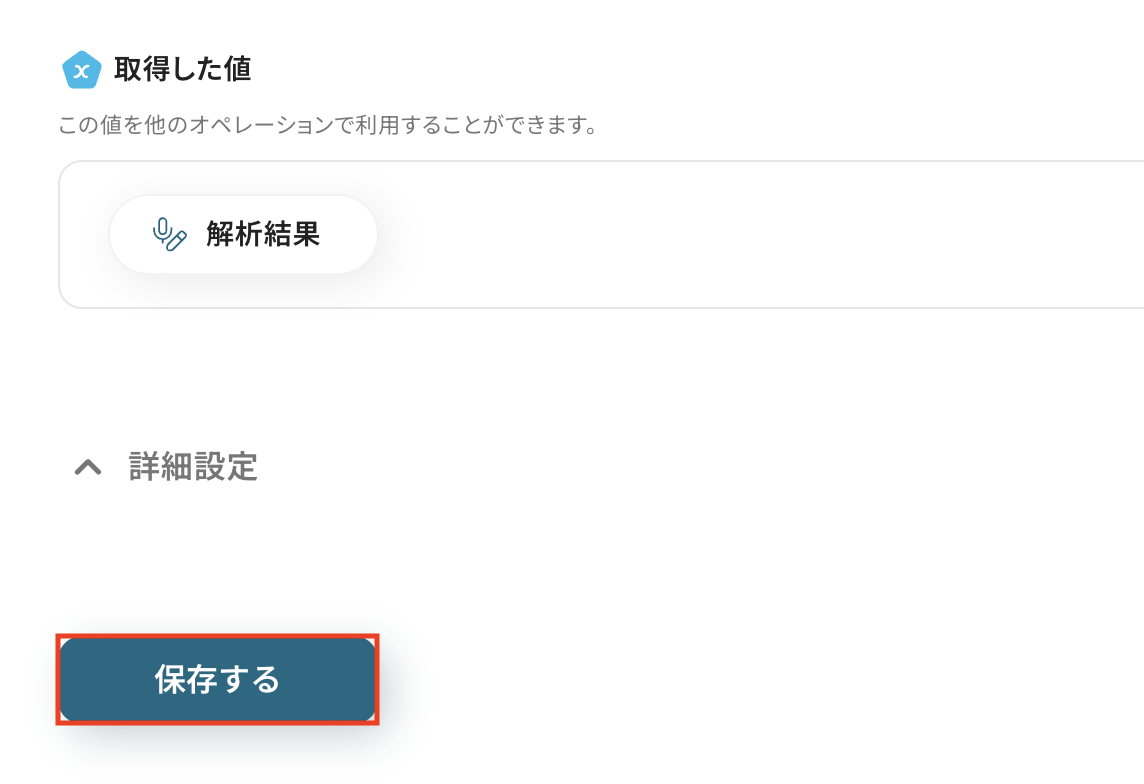
Task: Toggle the advanced settings disclosure arrow
Action: click(x=87, y=467)
